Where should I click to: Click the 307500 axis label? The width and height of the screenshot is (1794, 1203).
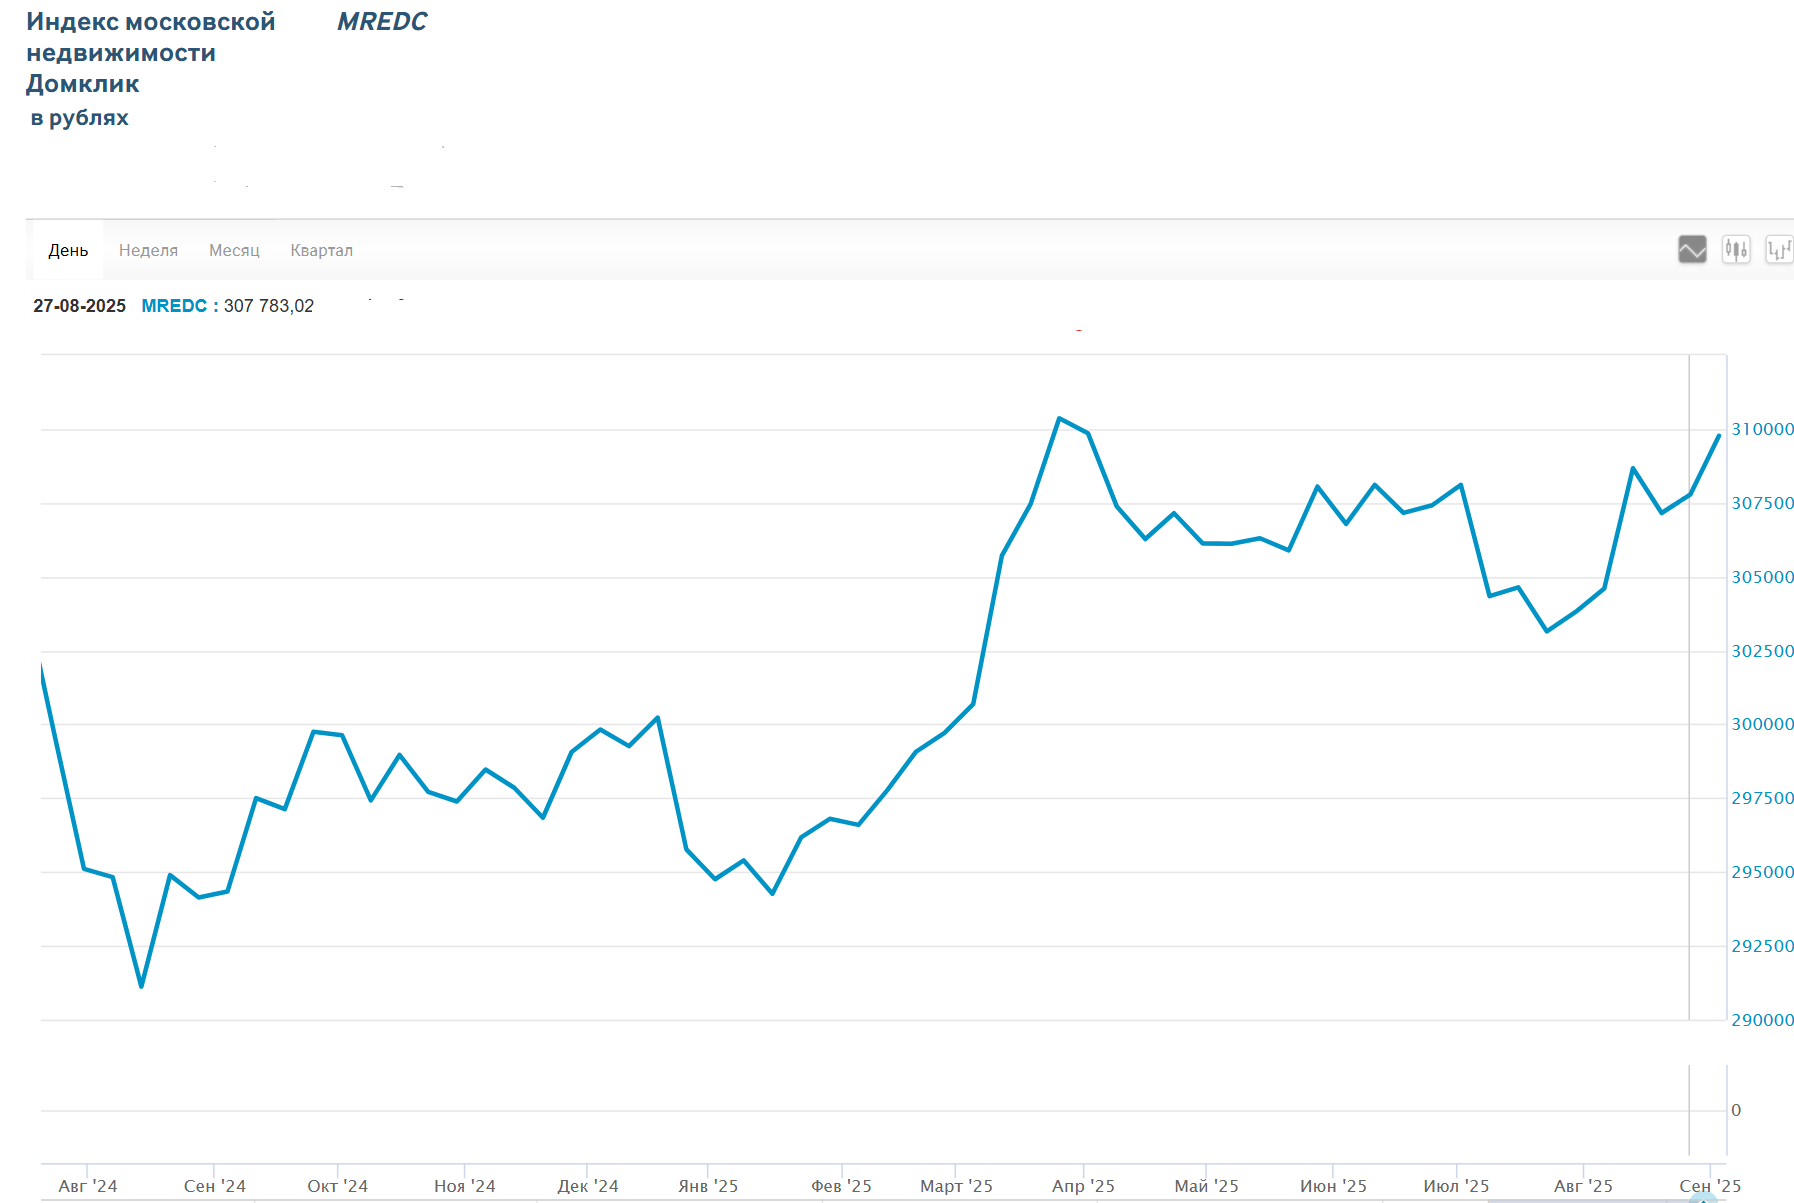(1762, 503)
